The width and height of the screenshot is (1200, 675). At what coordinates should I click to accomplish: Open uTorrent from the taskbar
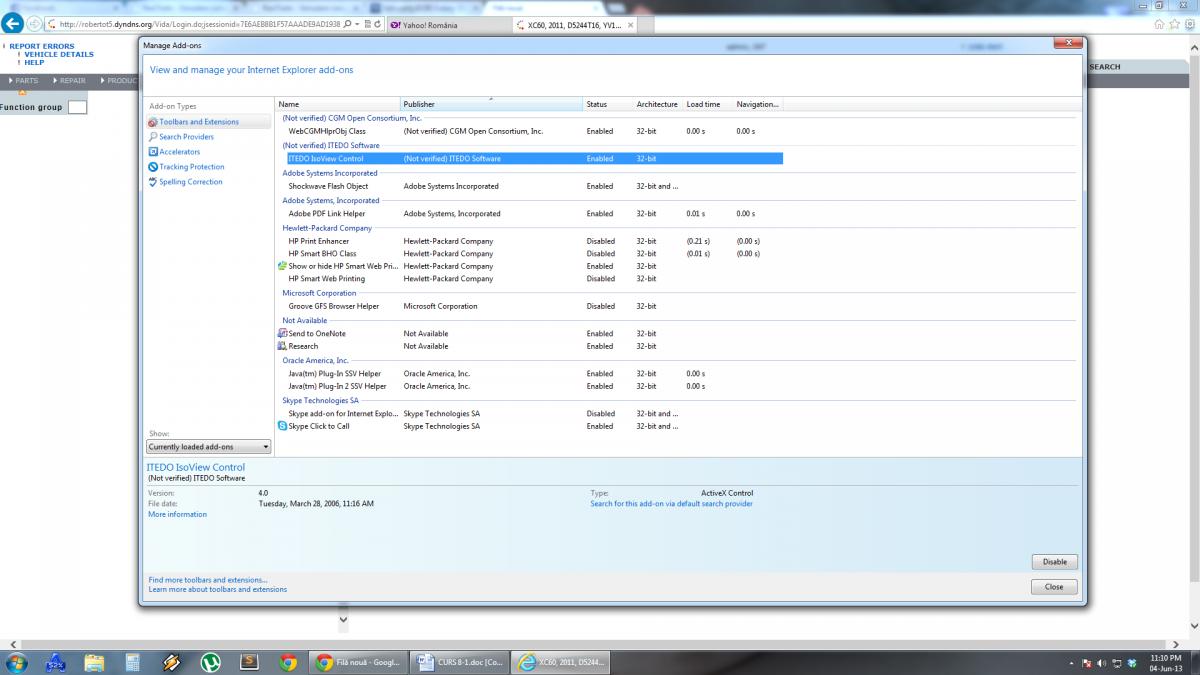211,662
